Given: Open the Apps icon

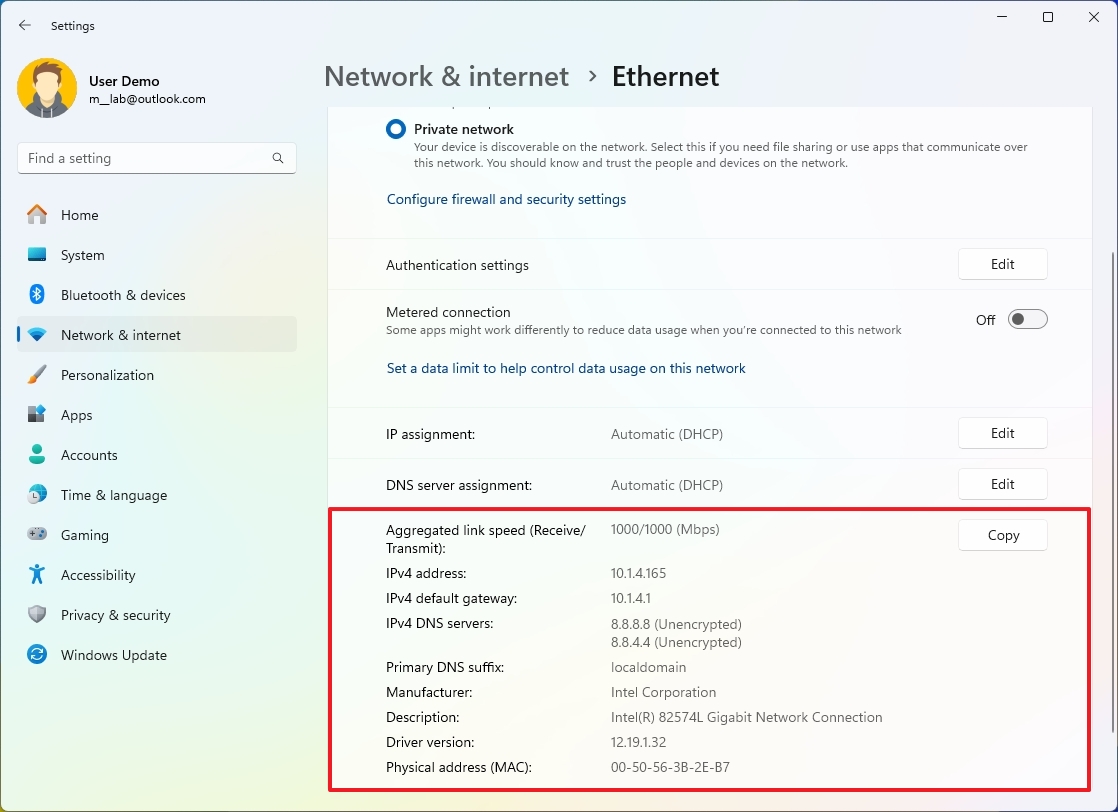Looking at the screenshot, I should point(37,415).
